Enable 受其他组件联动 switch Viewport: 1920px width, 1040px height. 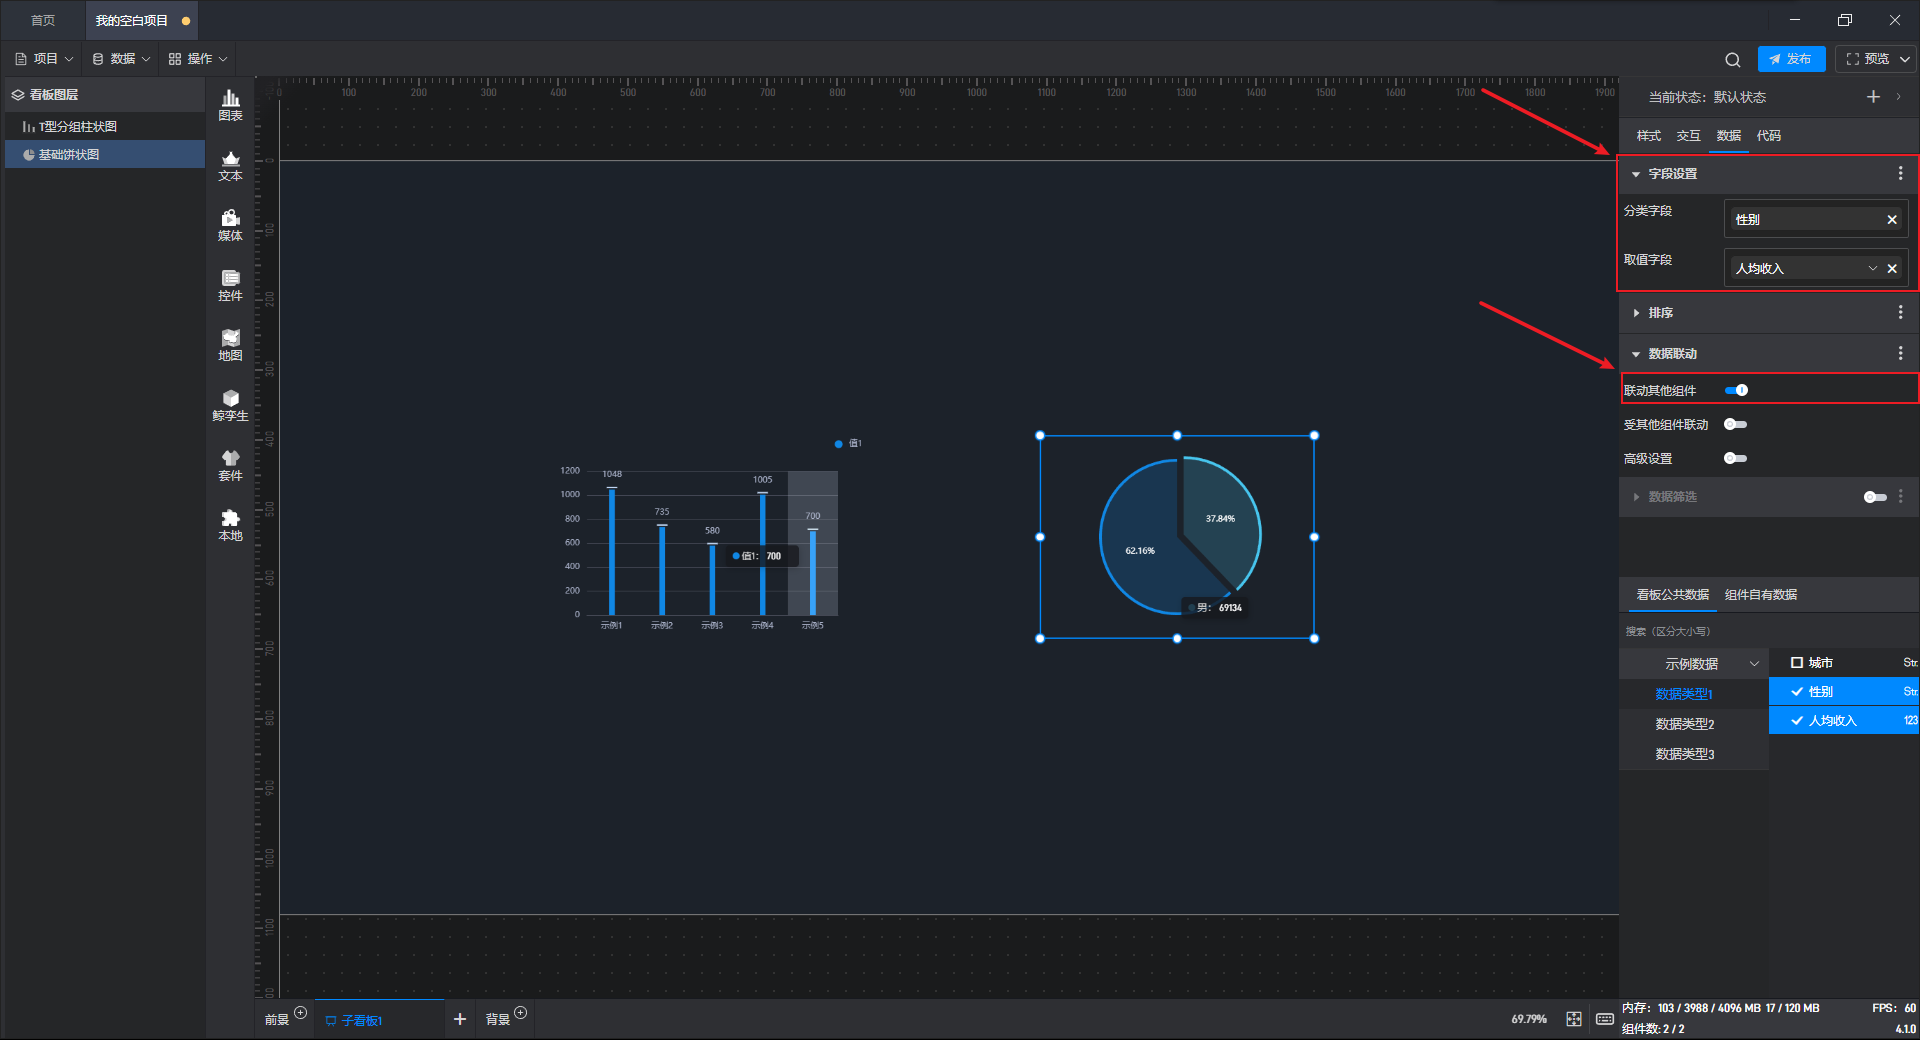1736,424
